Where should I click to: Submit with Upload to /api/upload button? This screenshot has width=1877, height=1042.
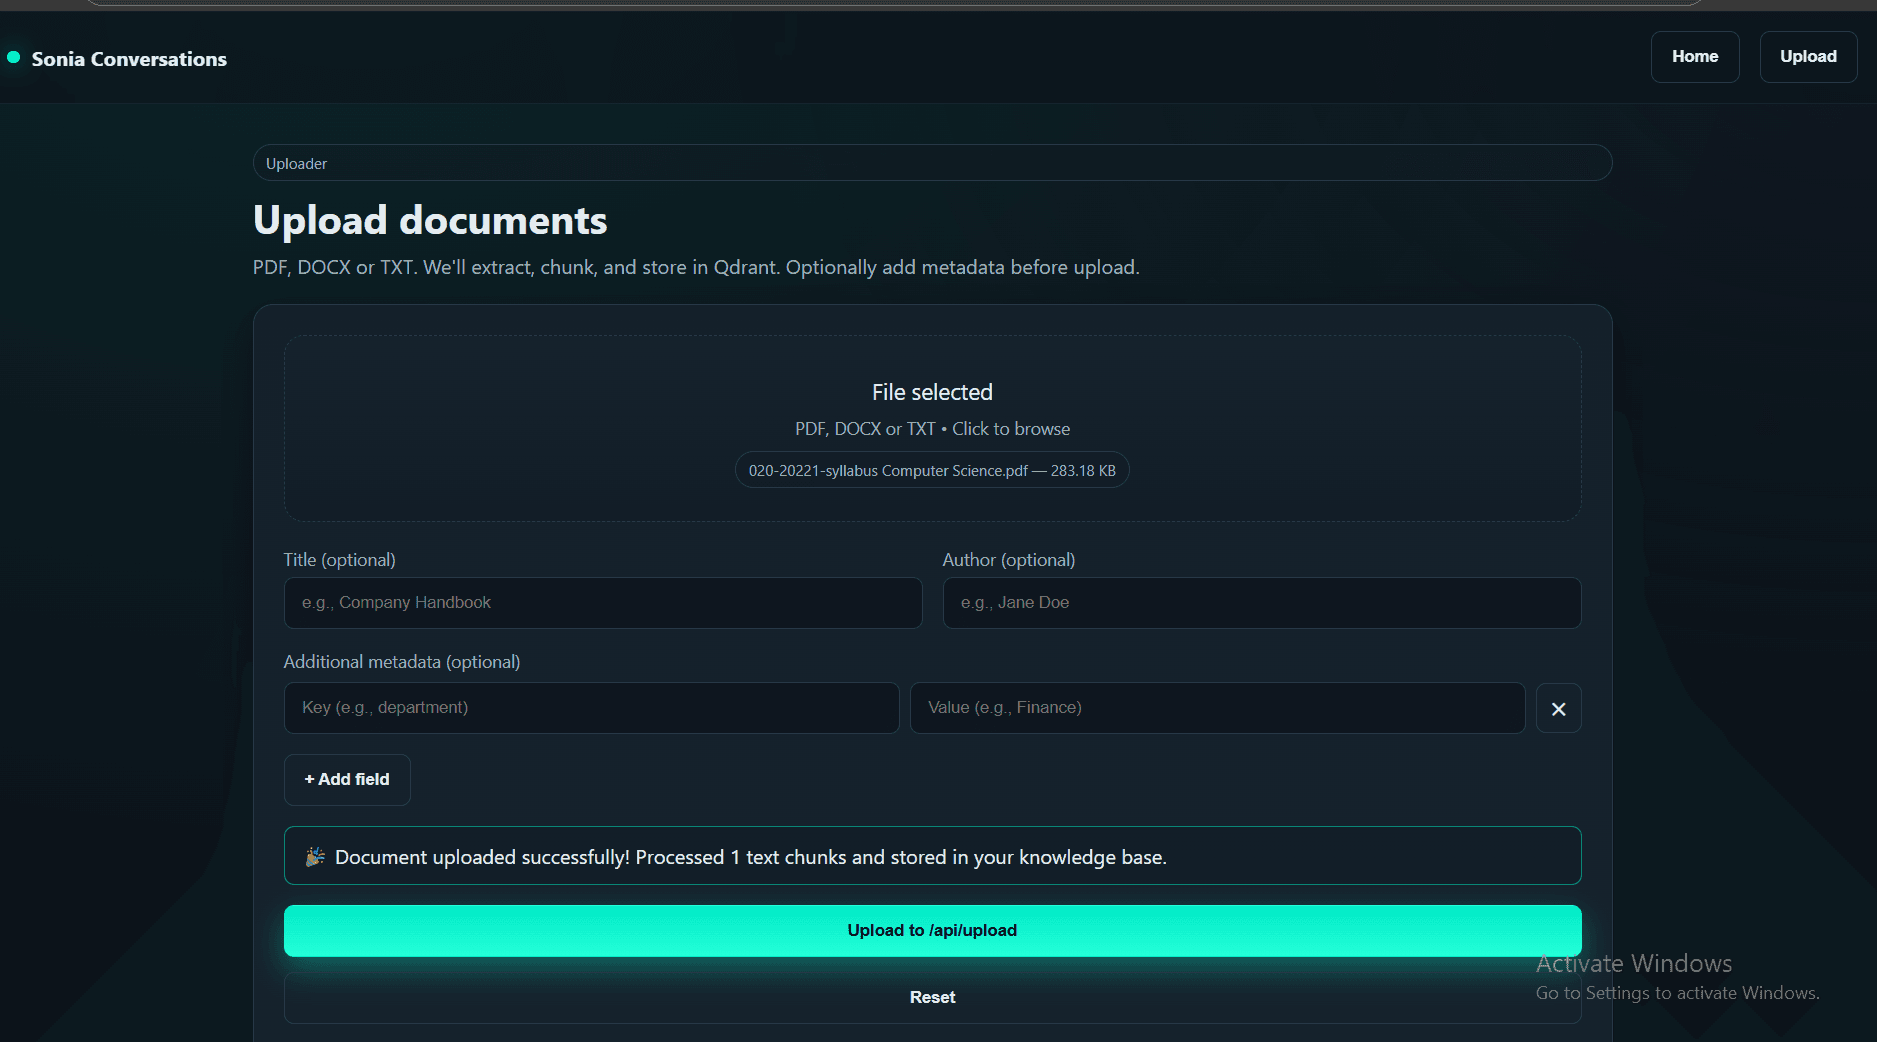coord(932,930)
